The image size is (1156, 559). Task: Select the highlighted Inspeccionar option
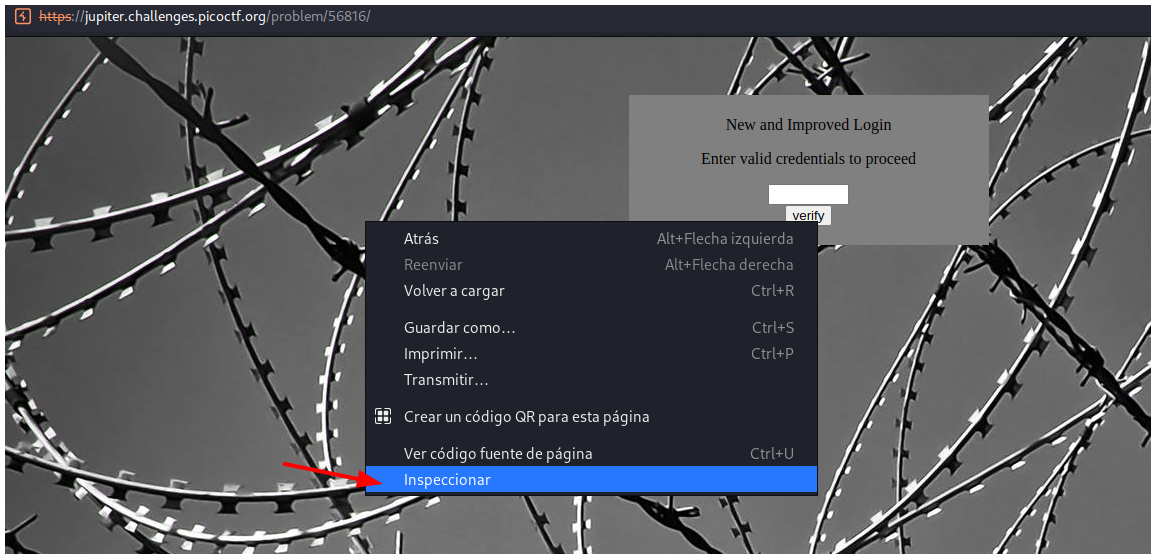(x=447, y=480)
